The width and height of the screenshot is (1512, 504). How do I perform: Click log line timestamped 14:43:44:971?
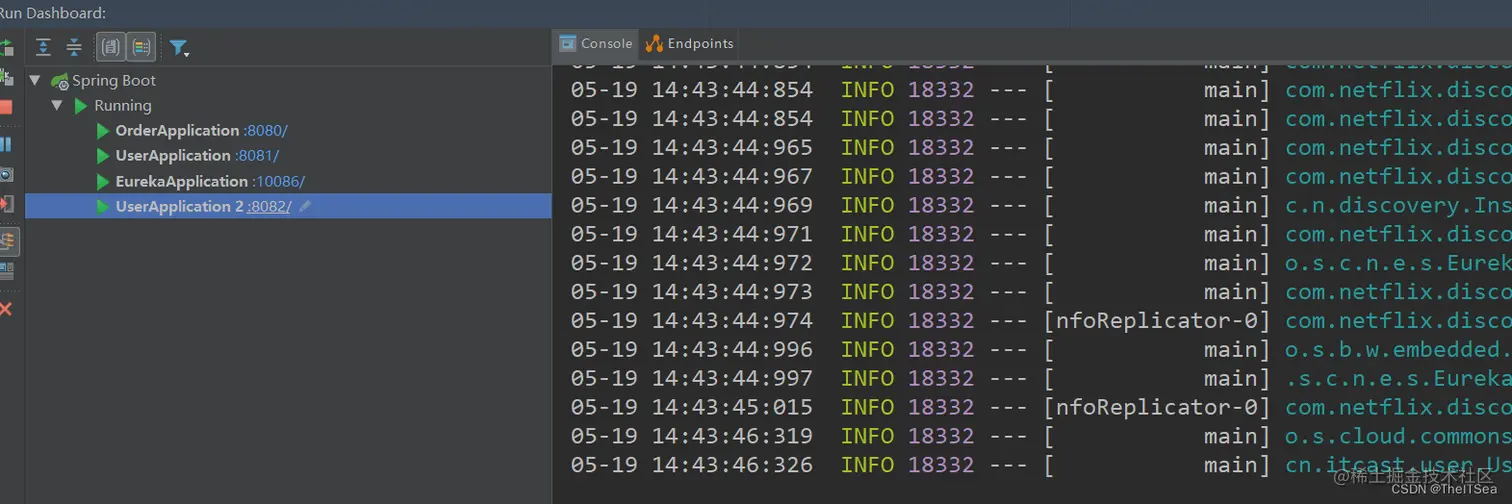point(1041,234)
